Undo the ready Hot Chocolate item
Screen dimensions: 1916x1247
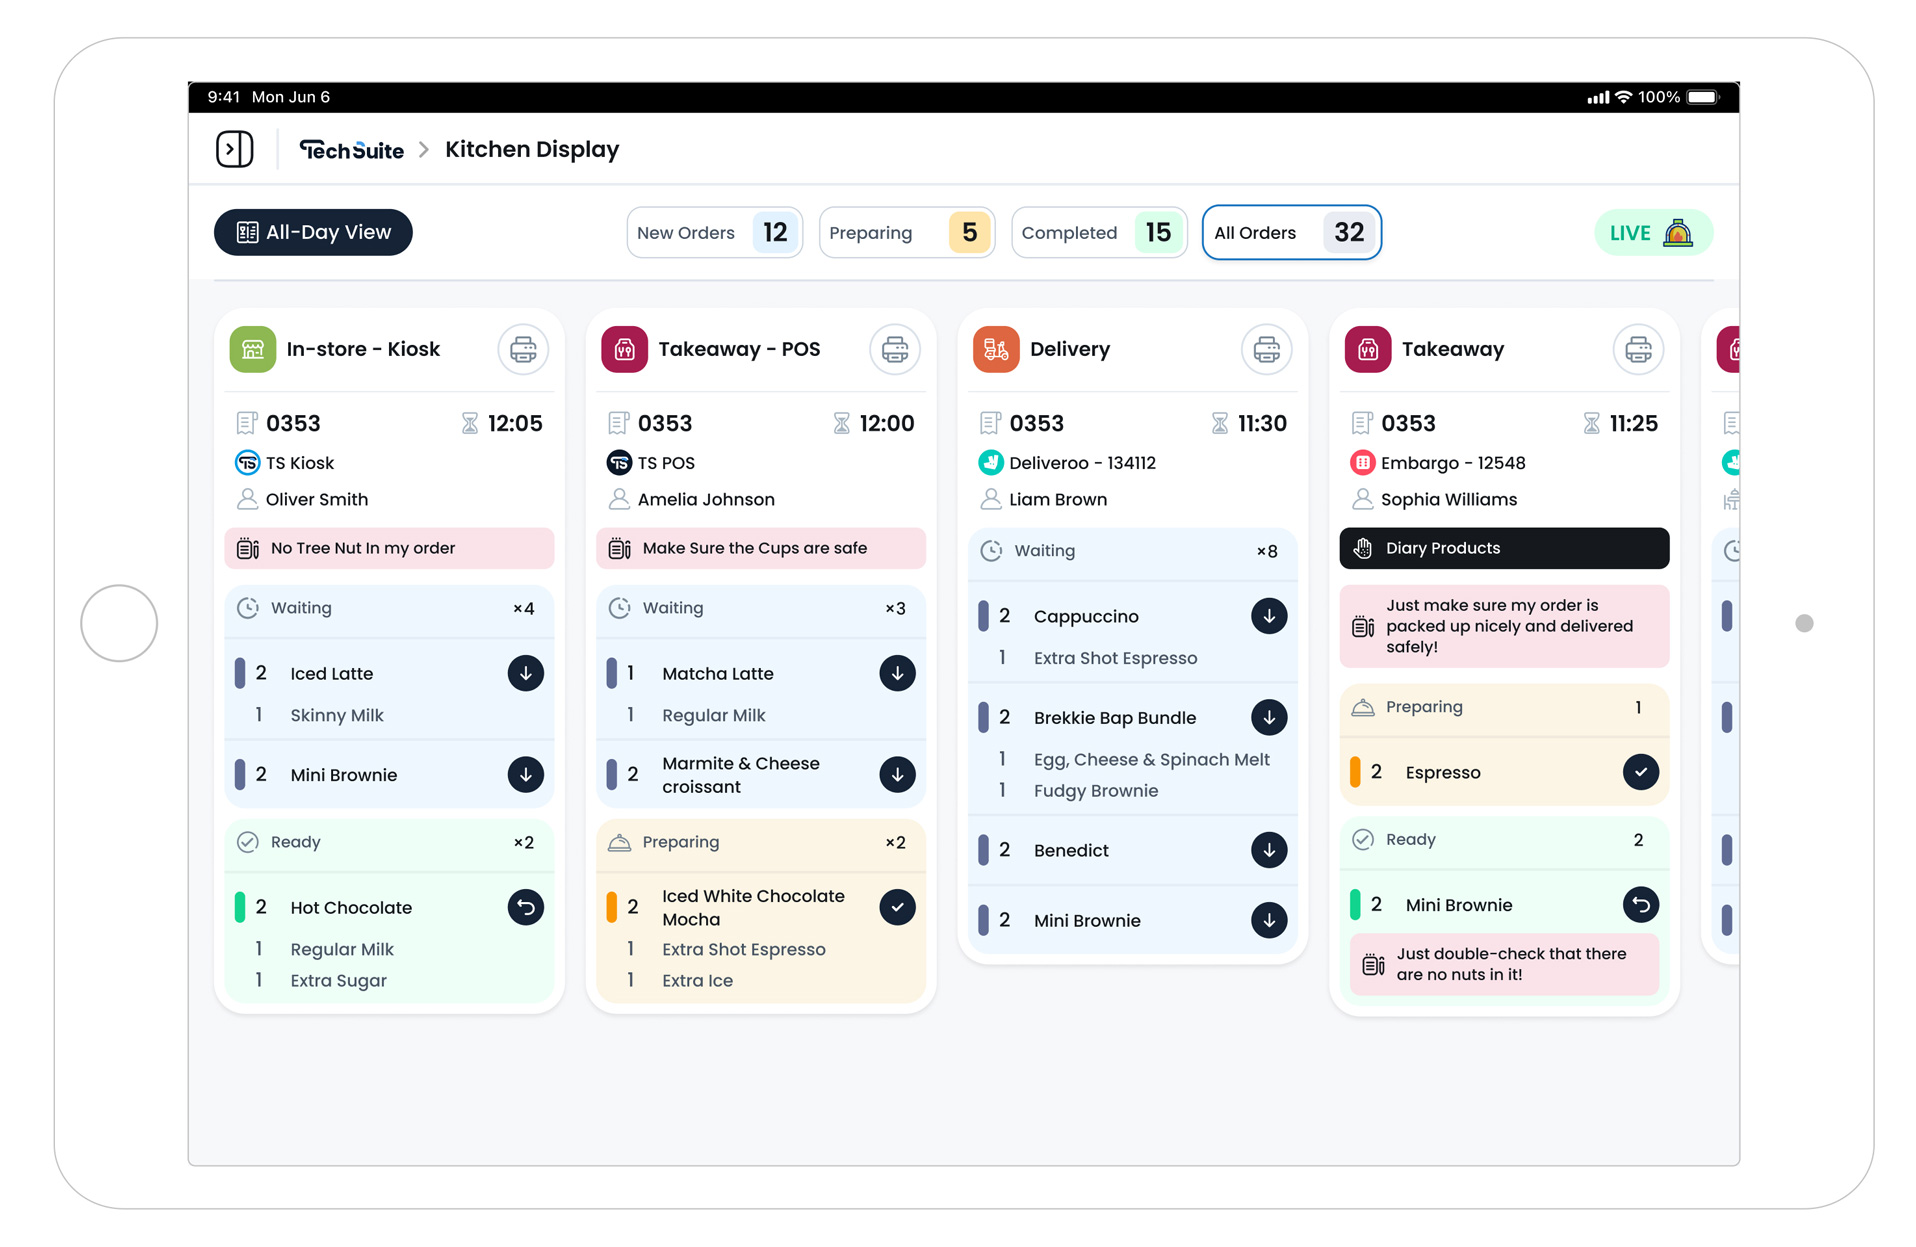tap(525, 907)
